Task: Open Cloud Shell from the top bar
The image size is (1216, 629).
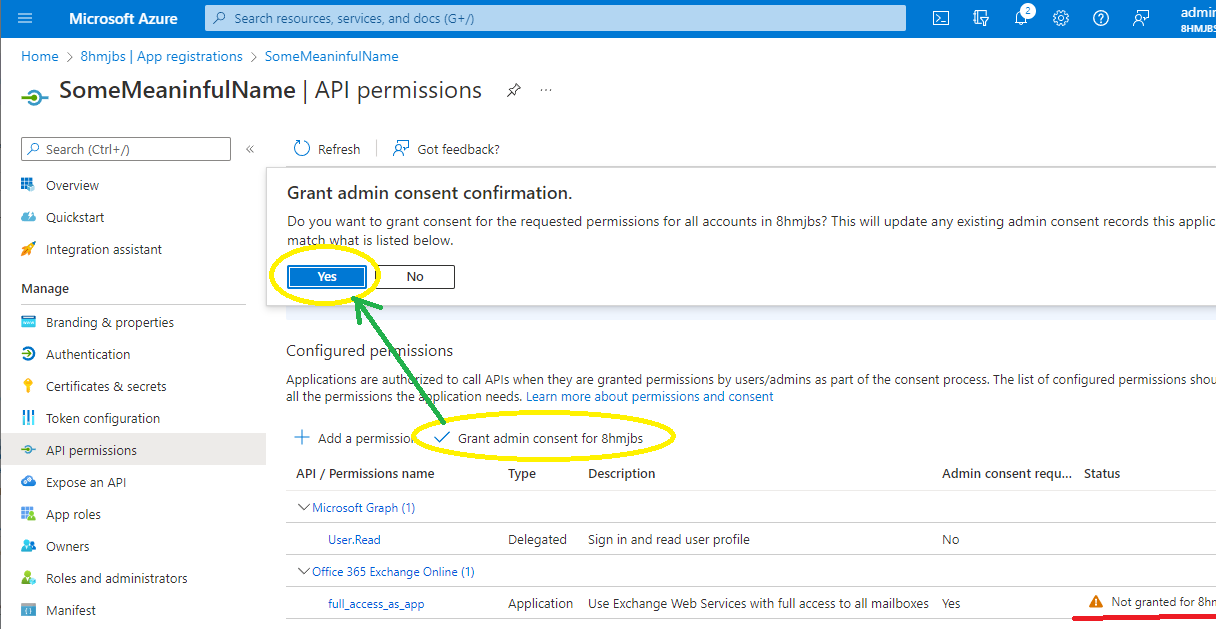Action: (941, 18)
